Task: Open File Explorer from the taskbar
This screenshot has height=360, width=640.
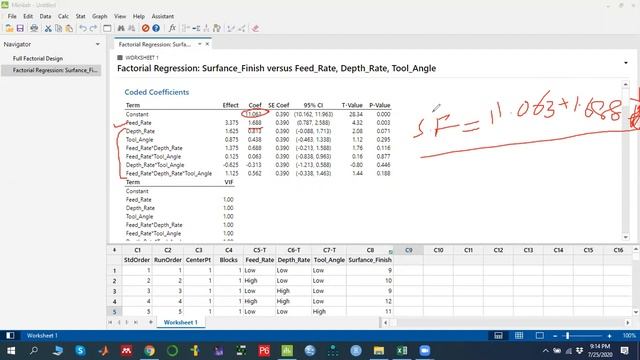Action: (379, 351)
